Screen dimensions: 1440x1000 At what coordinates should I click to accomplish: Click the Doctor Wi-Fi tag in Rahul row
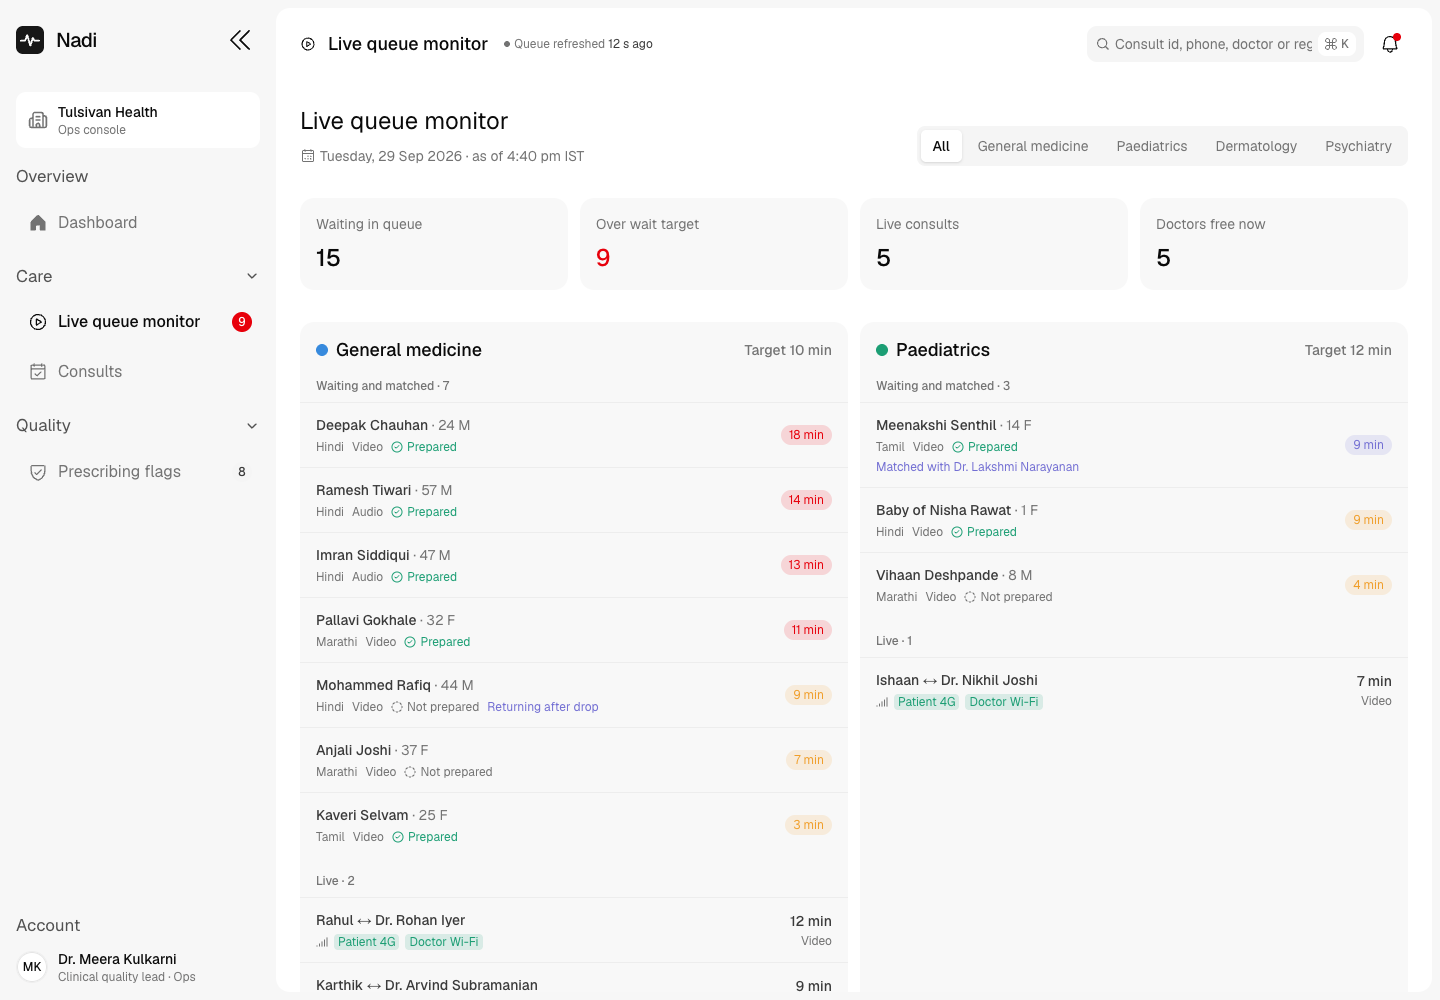(x=444, y=942)
